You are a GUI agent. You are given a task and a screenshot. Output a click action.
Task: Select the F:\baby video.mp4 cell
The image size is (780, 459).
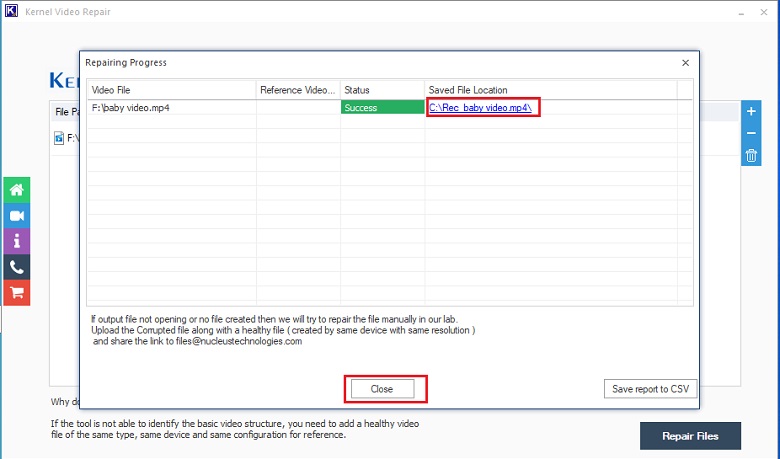pyautogui.click(x=172, y=107)
